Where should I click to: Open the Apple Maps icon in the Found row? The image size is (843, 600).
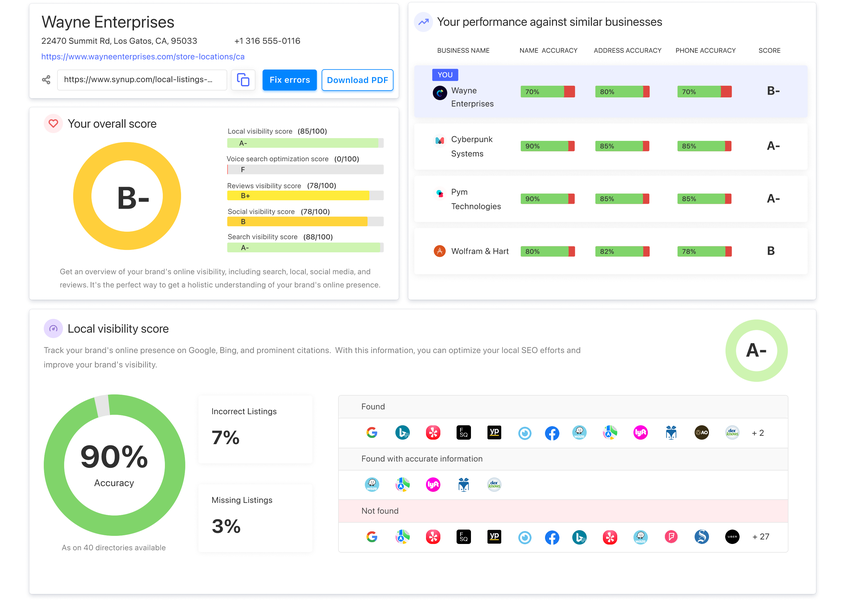(x=610, y=432)
